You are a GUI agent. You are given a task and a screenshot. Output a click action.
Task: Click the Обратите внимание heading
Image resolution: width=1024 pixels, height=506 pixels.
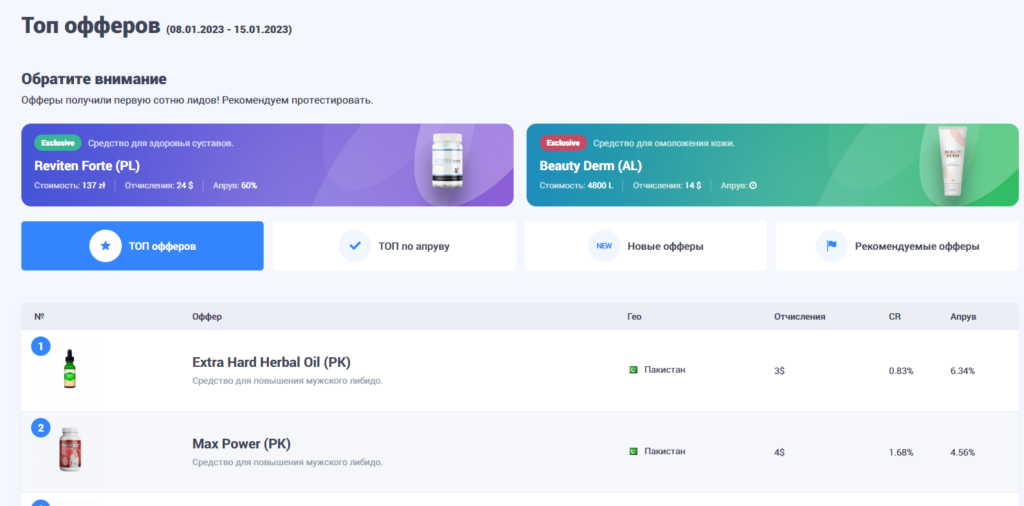[94, 80]
